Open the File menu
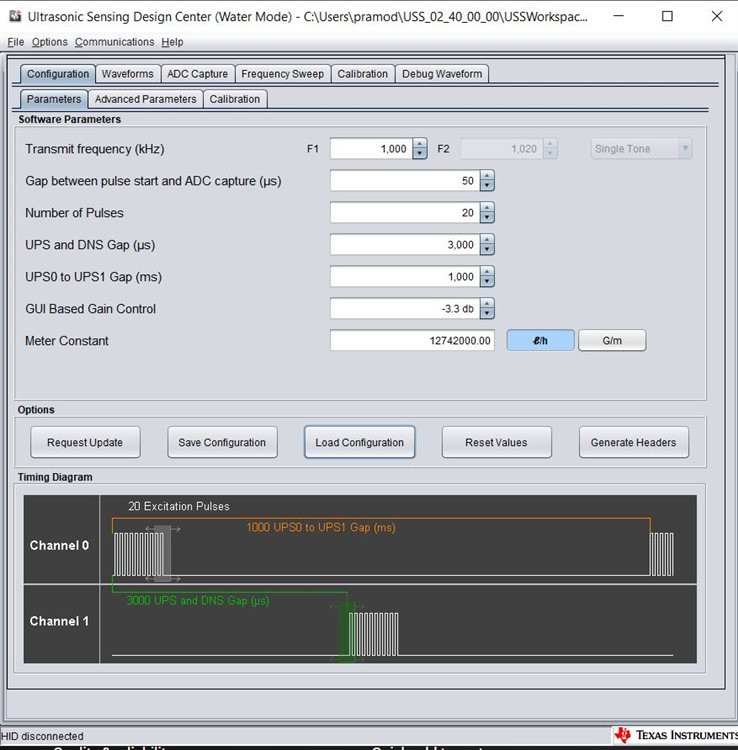 tap(16, 42)
